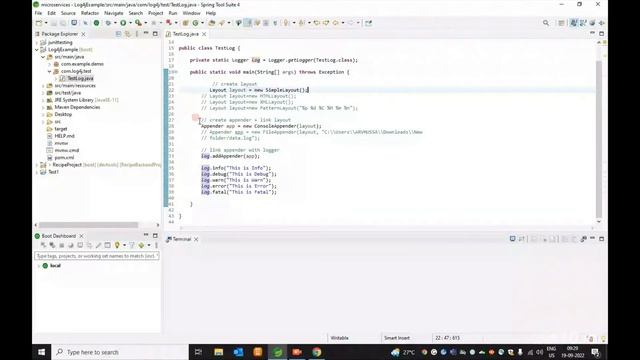Image resolution: width=640 pixels, height=360 pixels.
Task: Open the Refactor menu
Action: 90,13
